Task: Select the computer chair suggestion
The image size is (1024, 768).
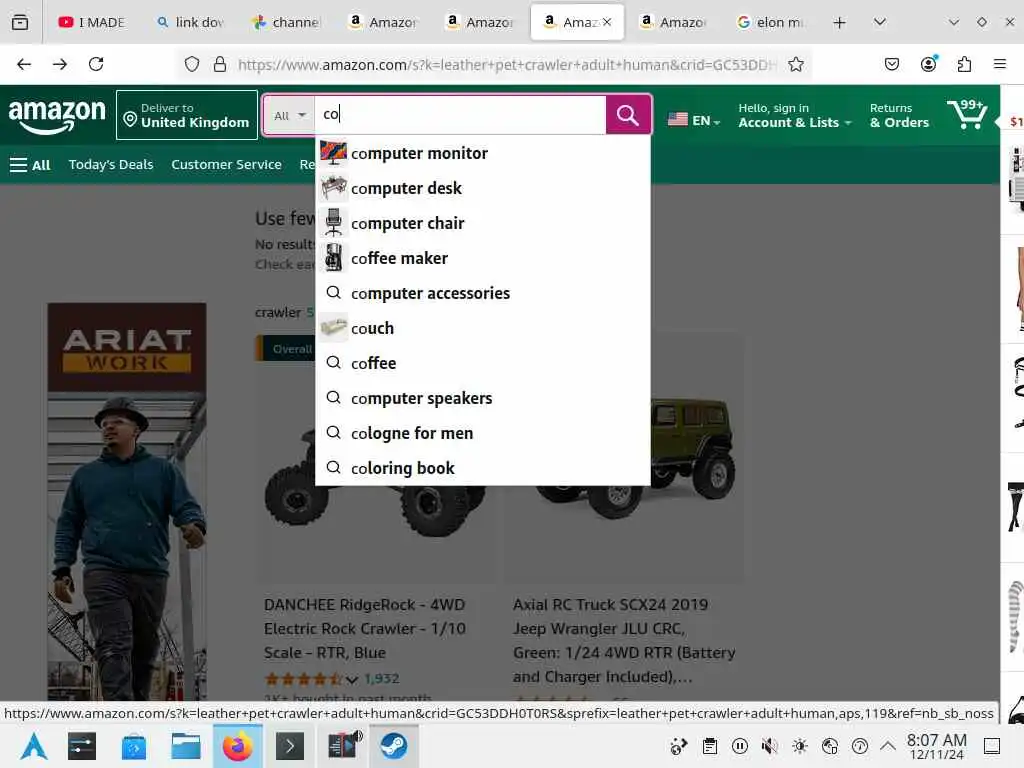Action: point(483,223)
